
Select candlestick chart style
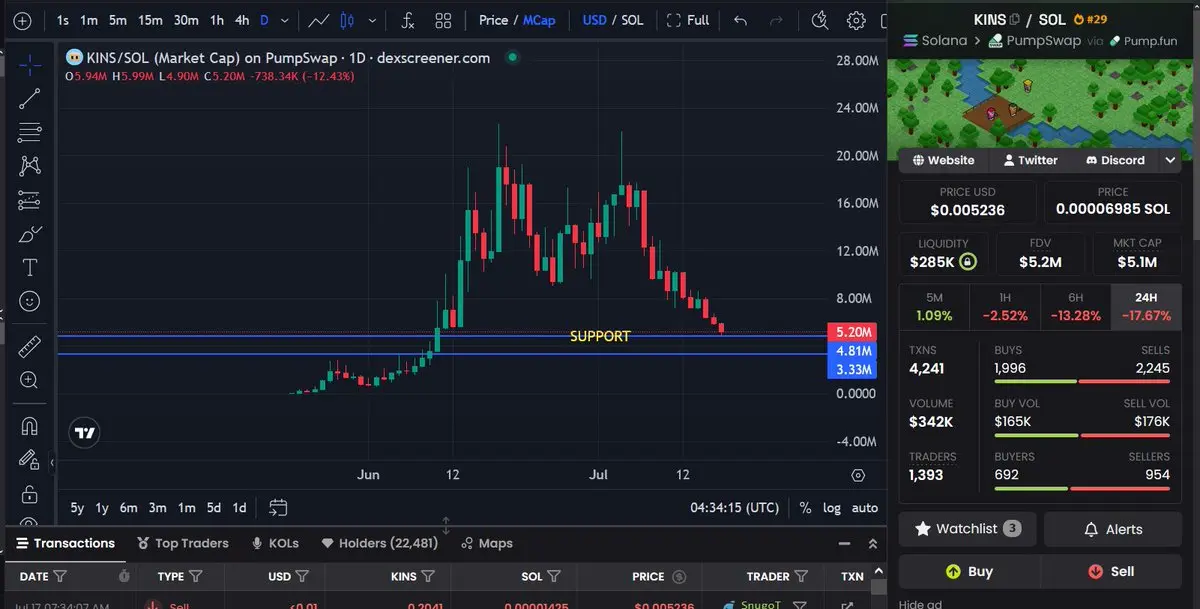pos(347,20)
